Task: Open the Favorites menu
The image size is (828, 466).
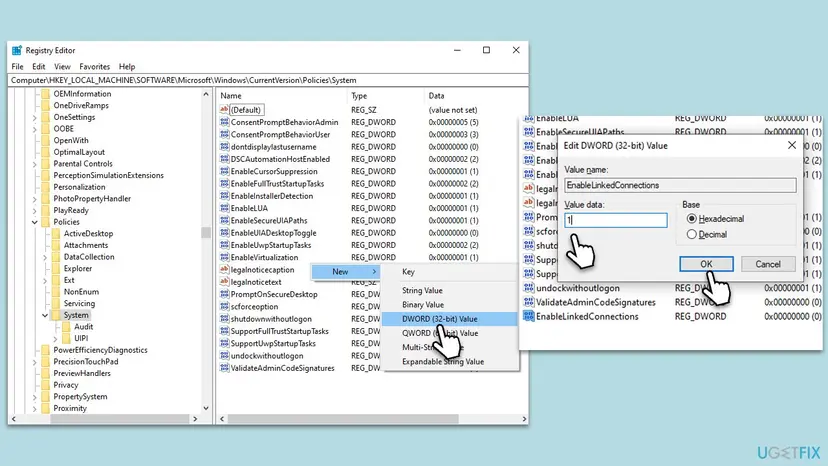Action: (95, 67)
